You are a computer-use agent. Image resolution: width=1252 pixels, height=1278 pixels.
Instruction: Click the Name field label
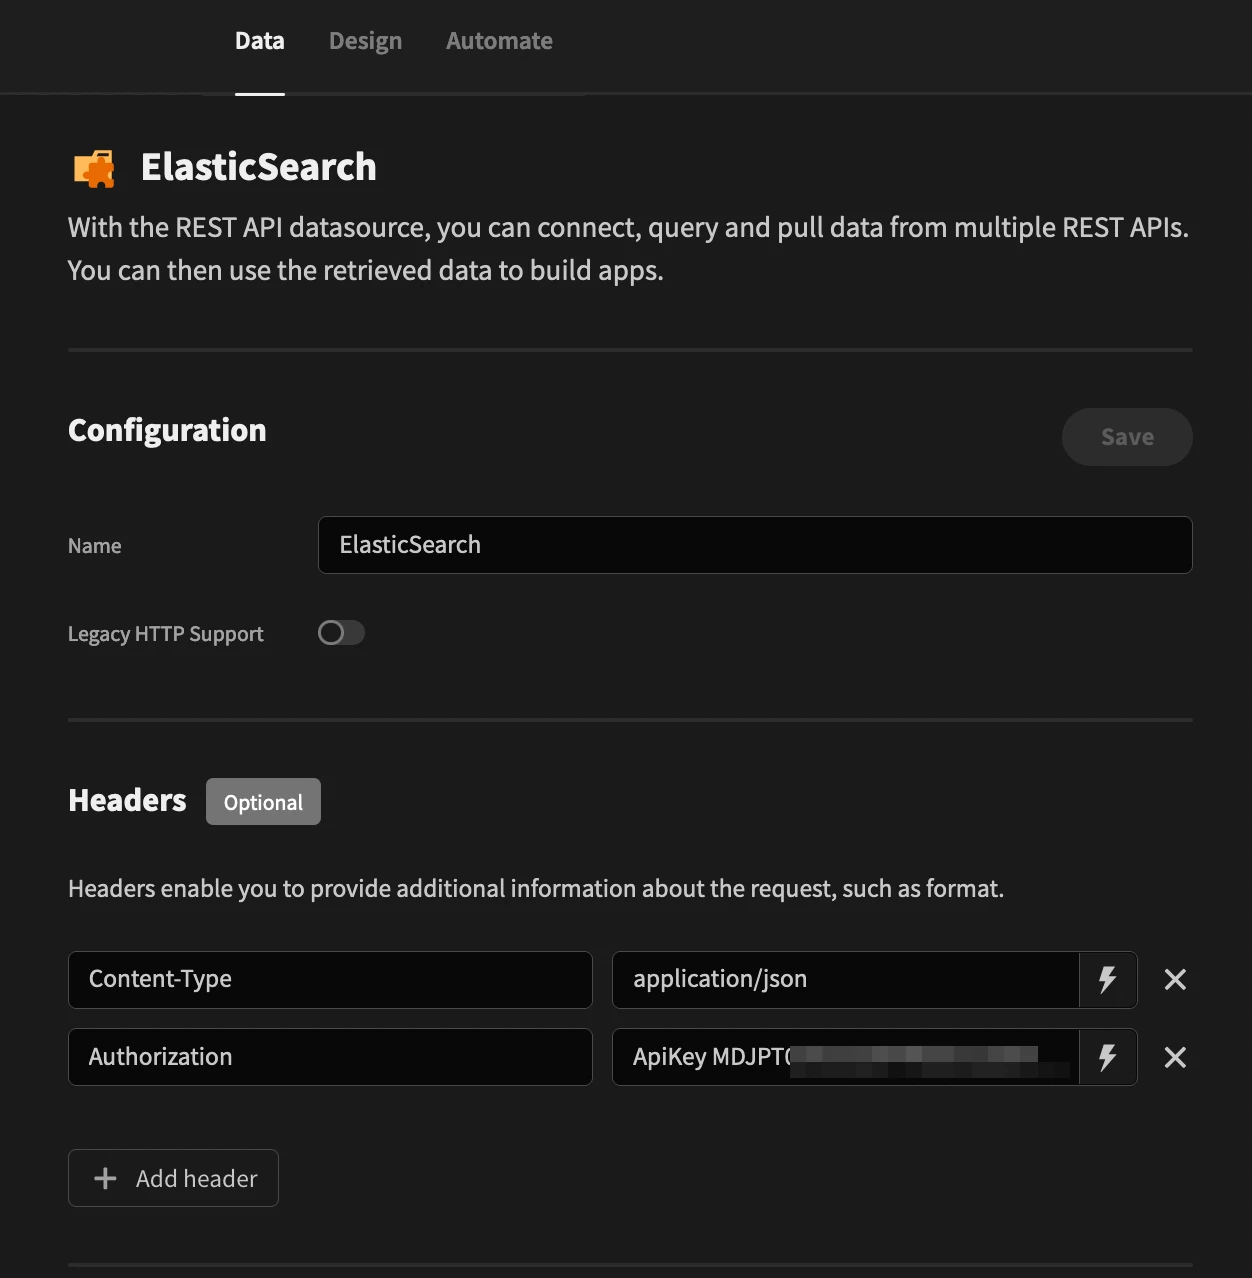pyautogui.click(x=95, y=546)
